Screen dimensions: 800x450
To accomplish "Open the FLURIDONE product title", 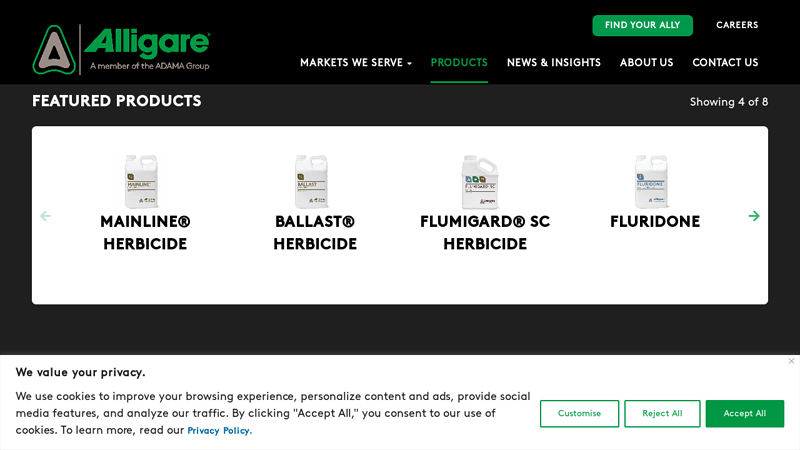I will (x=655, y=221).
